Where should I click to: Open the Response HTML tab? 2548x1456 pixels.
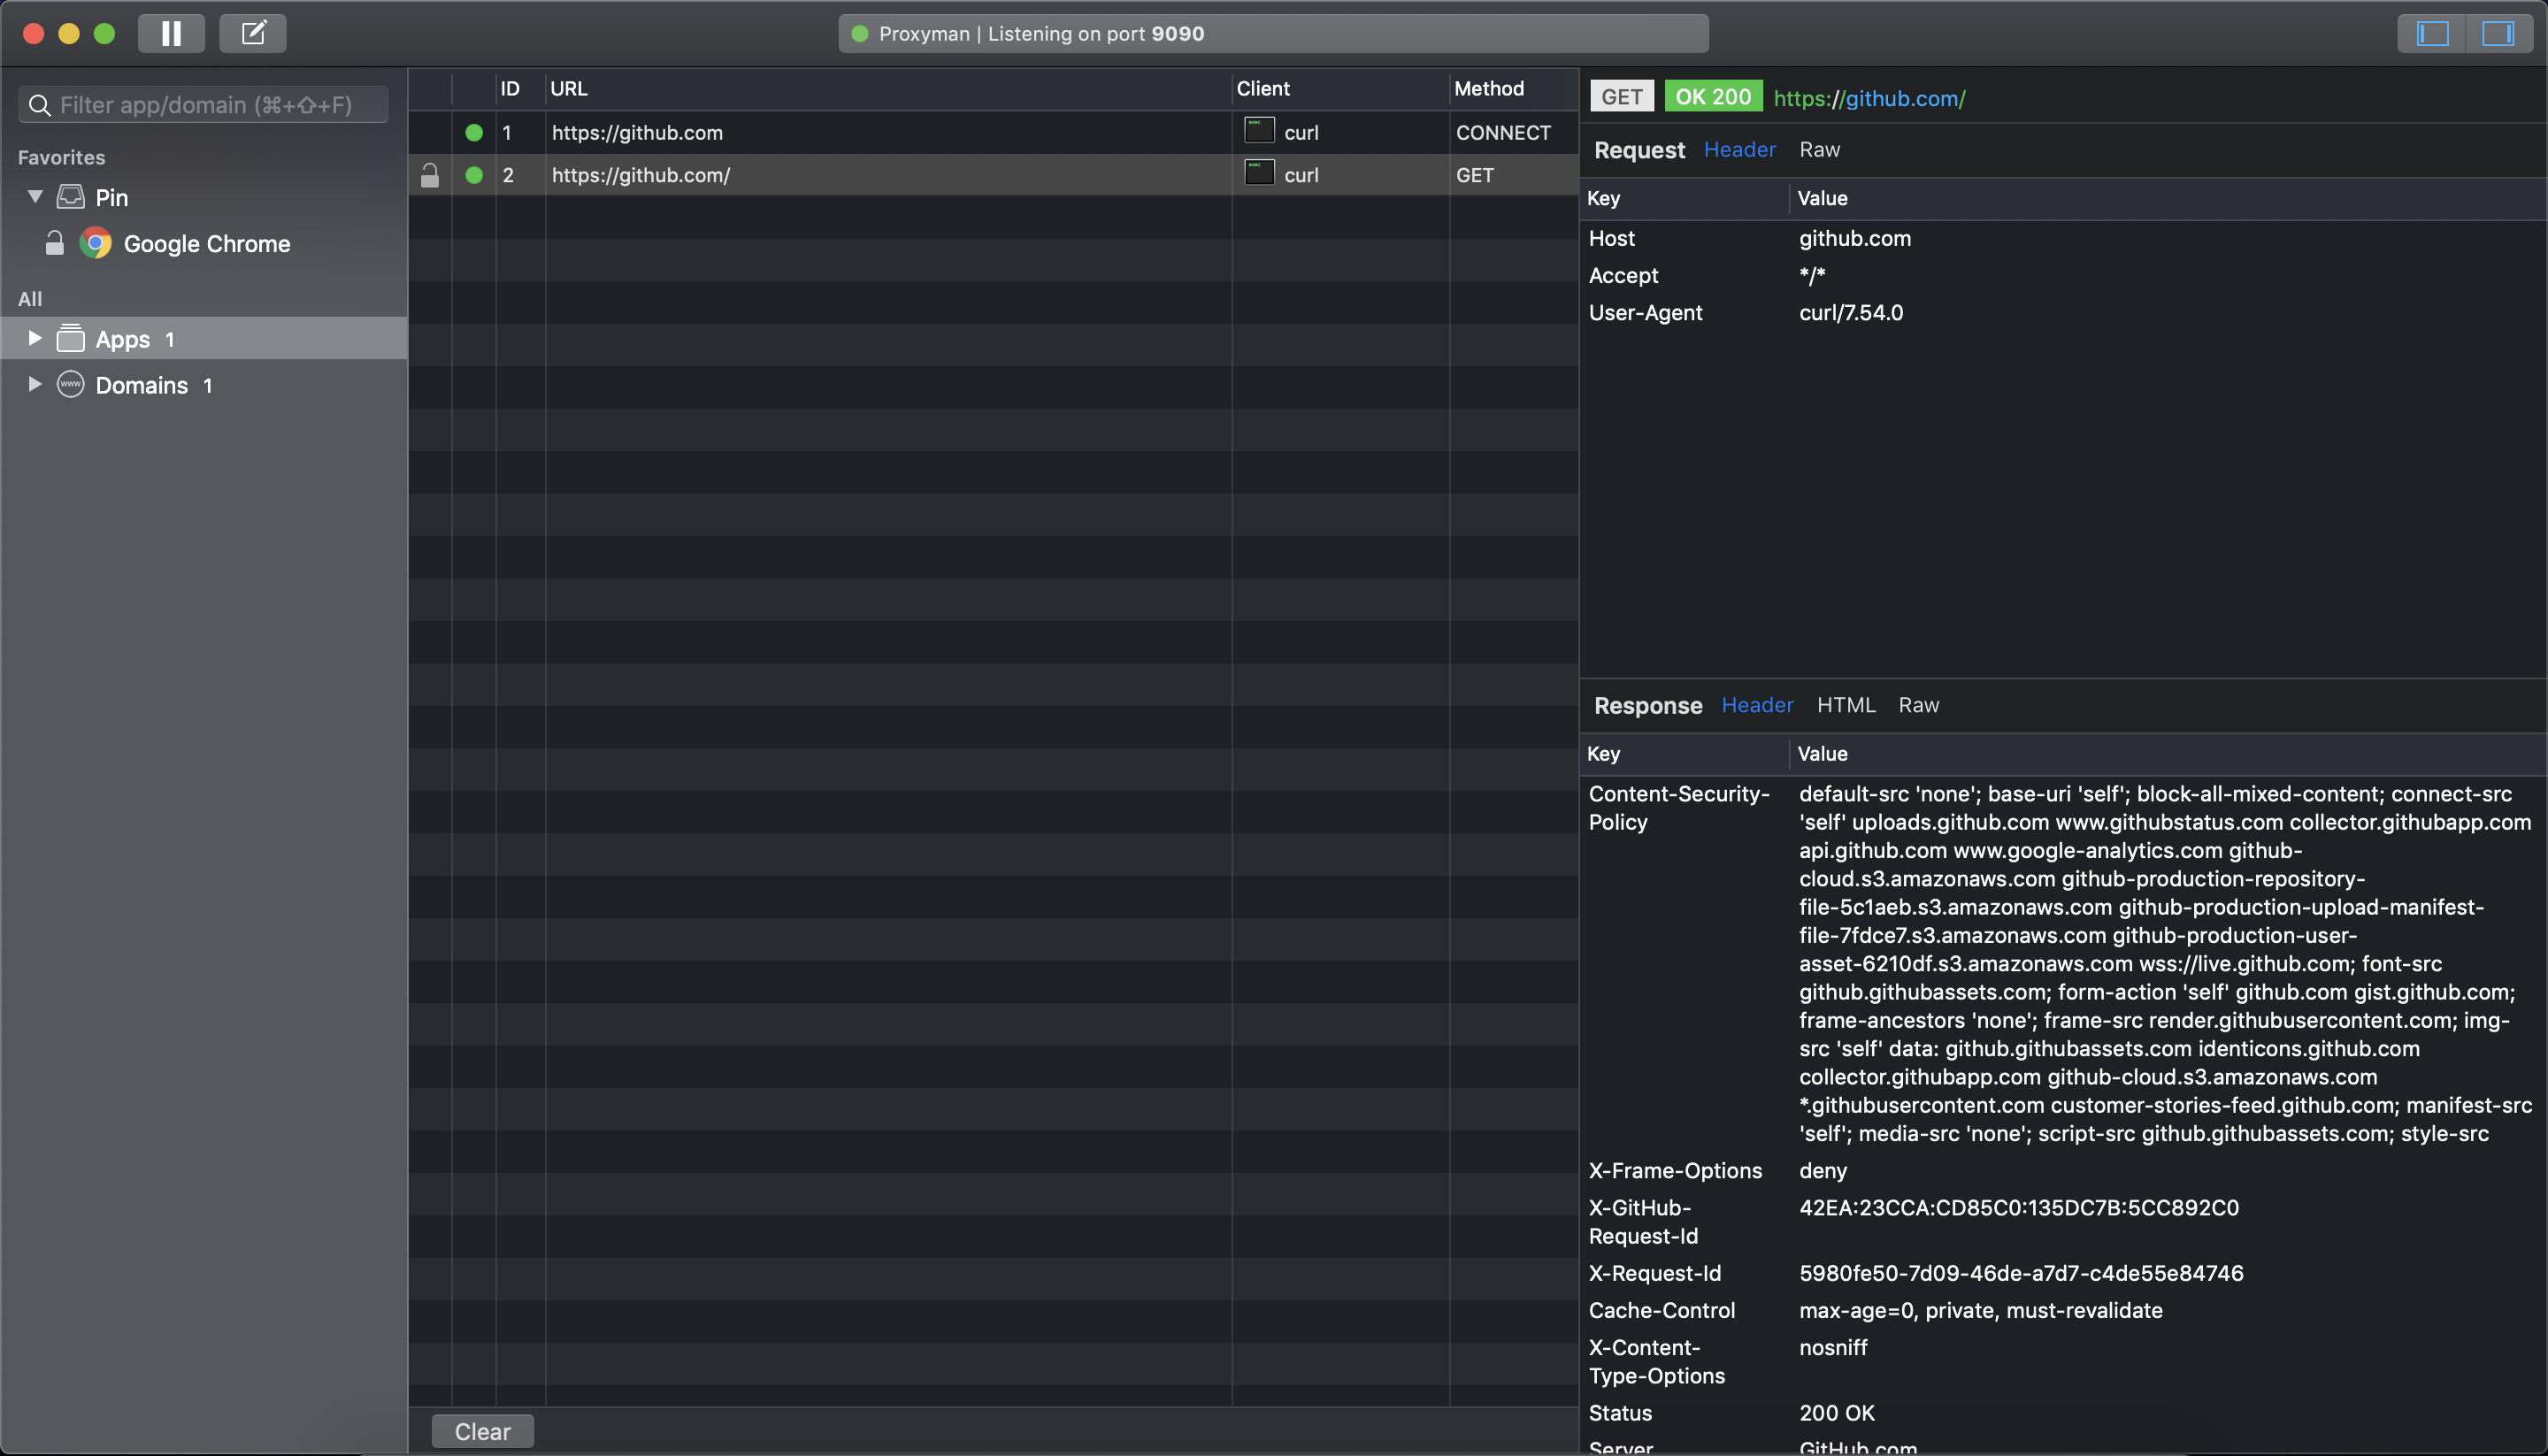(x=1845, y=705)
